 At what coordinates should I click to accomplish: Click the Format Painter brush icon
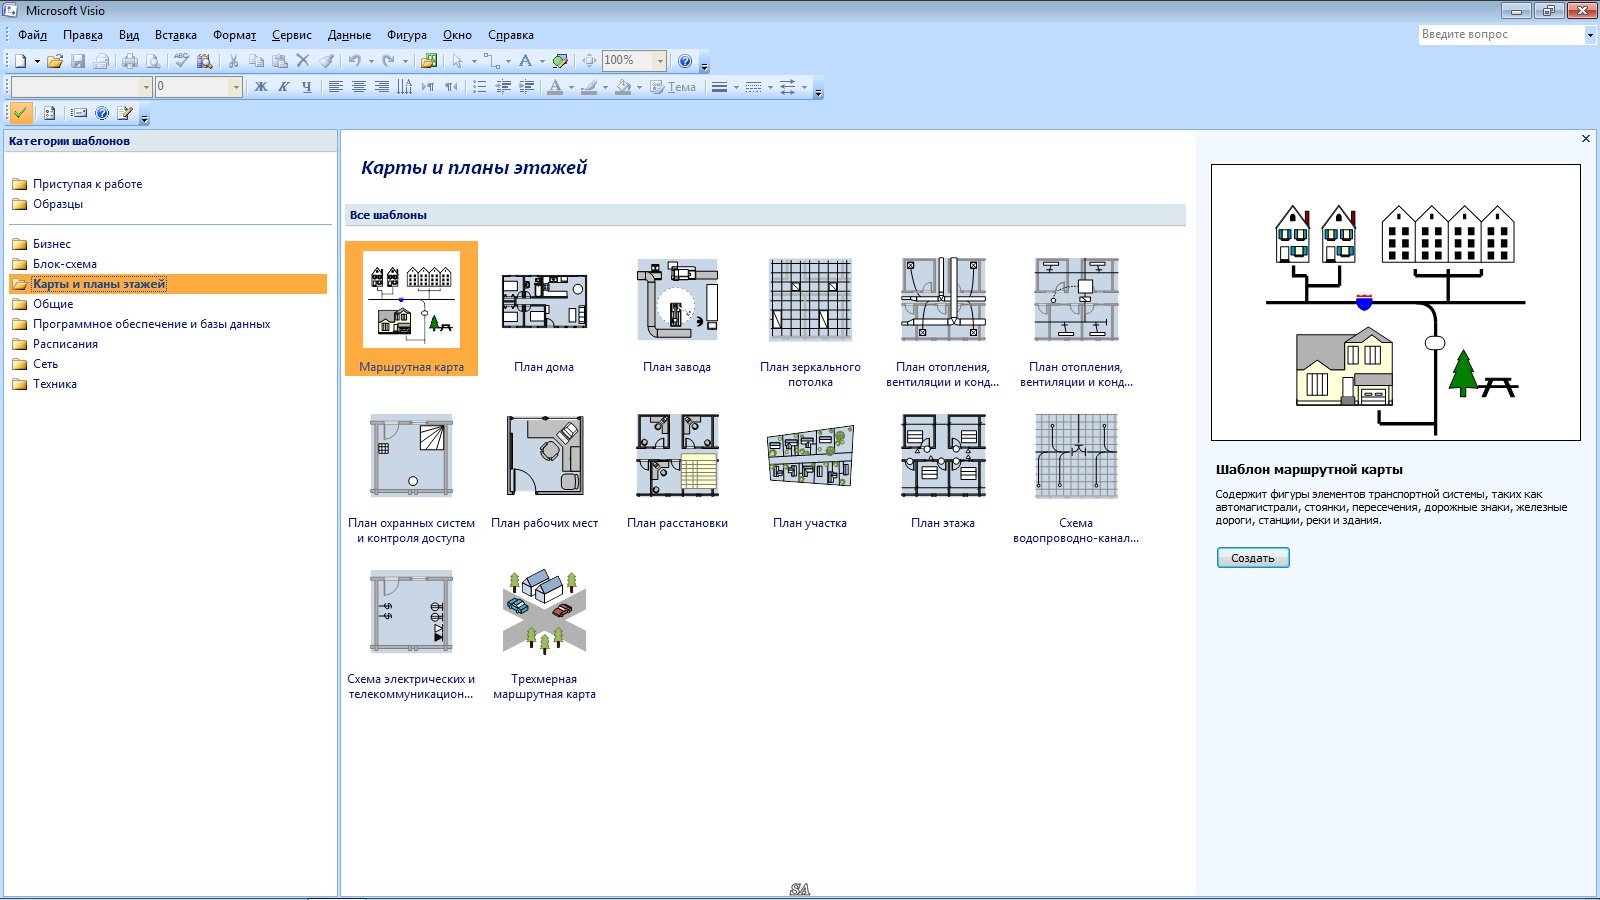tap(326, 61)
